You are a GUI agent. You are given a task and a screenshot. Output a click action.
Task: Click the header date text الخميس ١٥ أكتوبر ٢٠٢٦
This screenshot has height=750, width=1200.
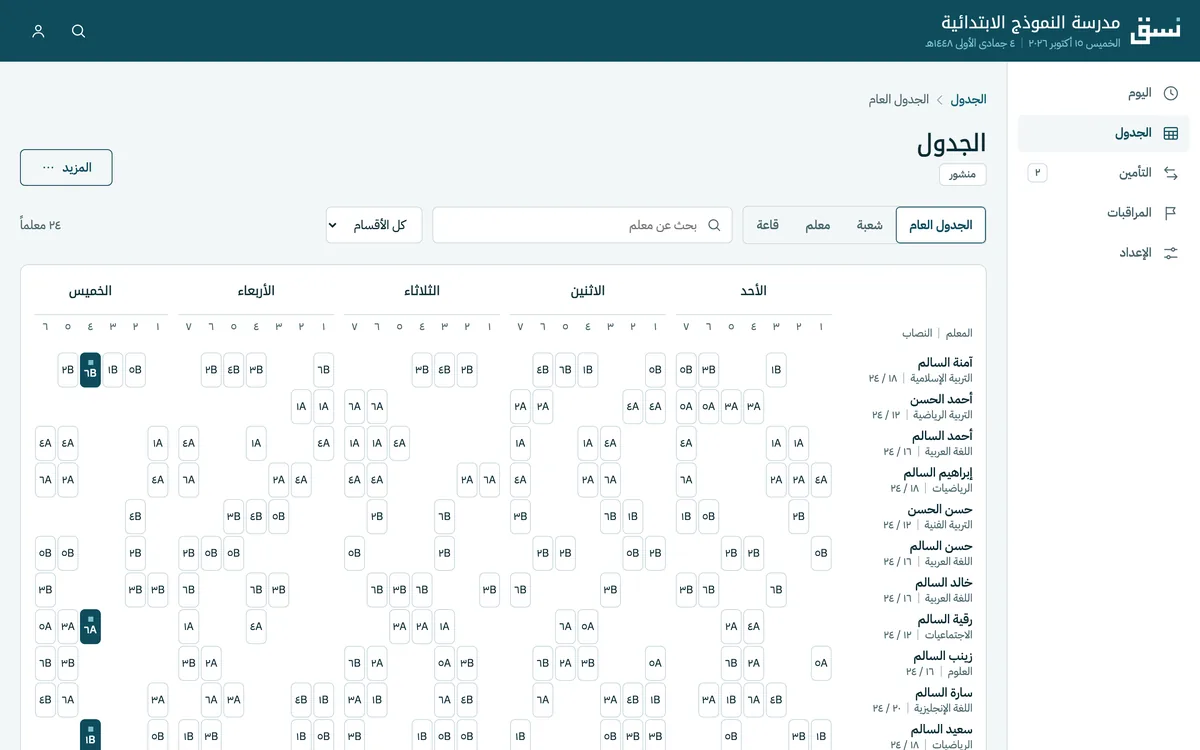[1072, 44]
